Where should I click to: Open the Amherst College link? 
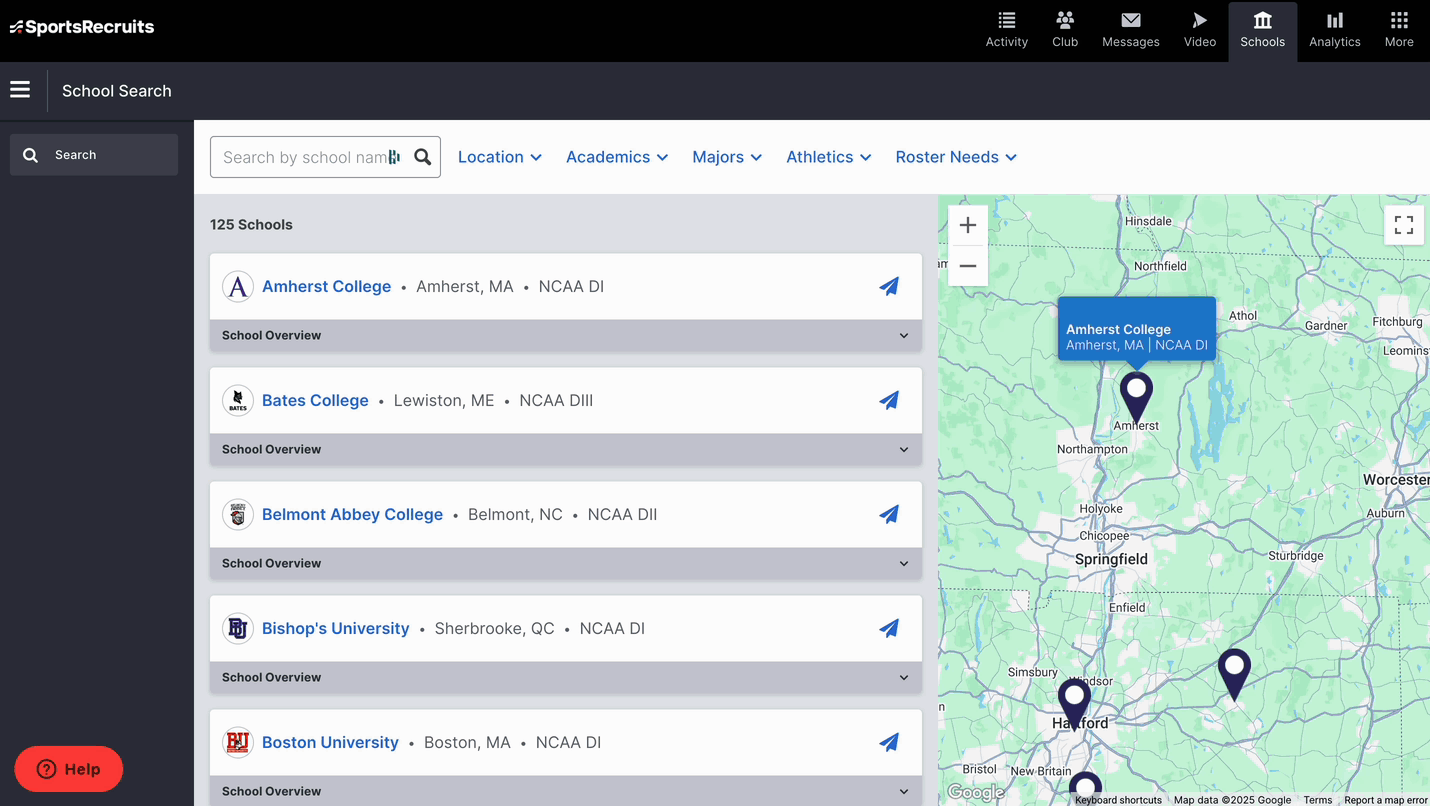pos(326,286)
